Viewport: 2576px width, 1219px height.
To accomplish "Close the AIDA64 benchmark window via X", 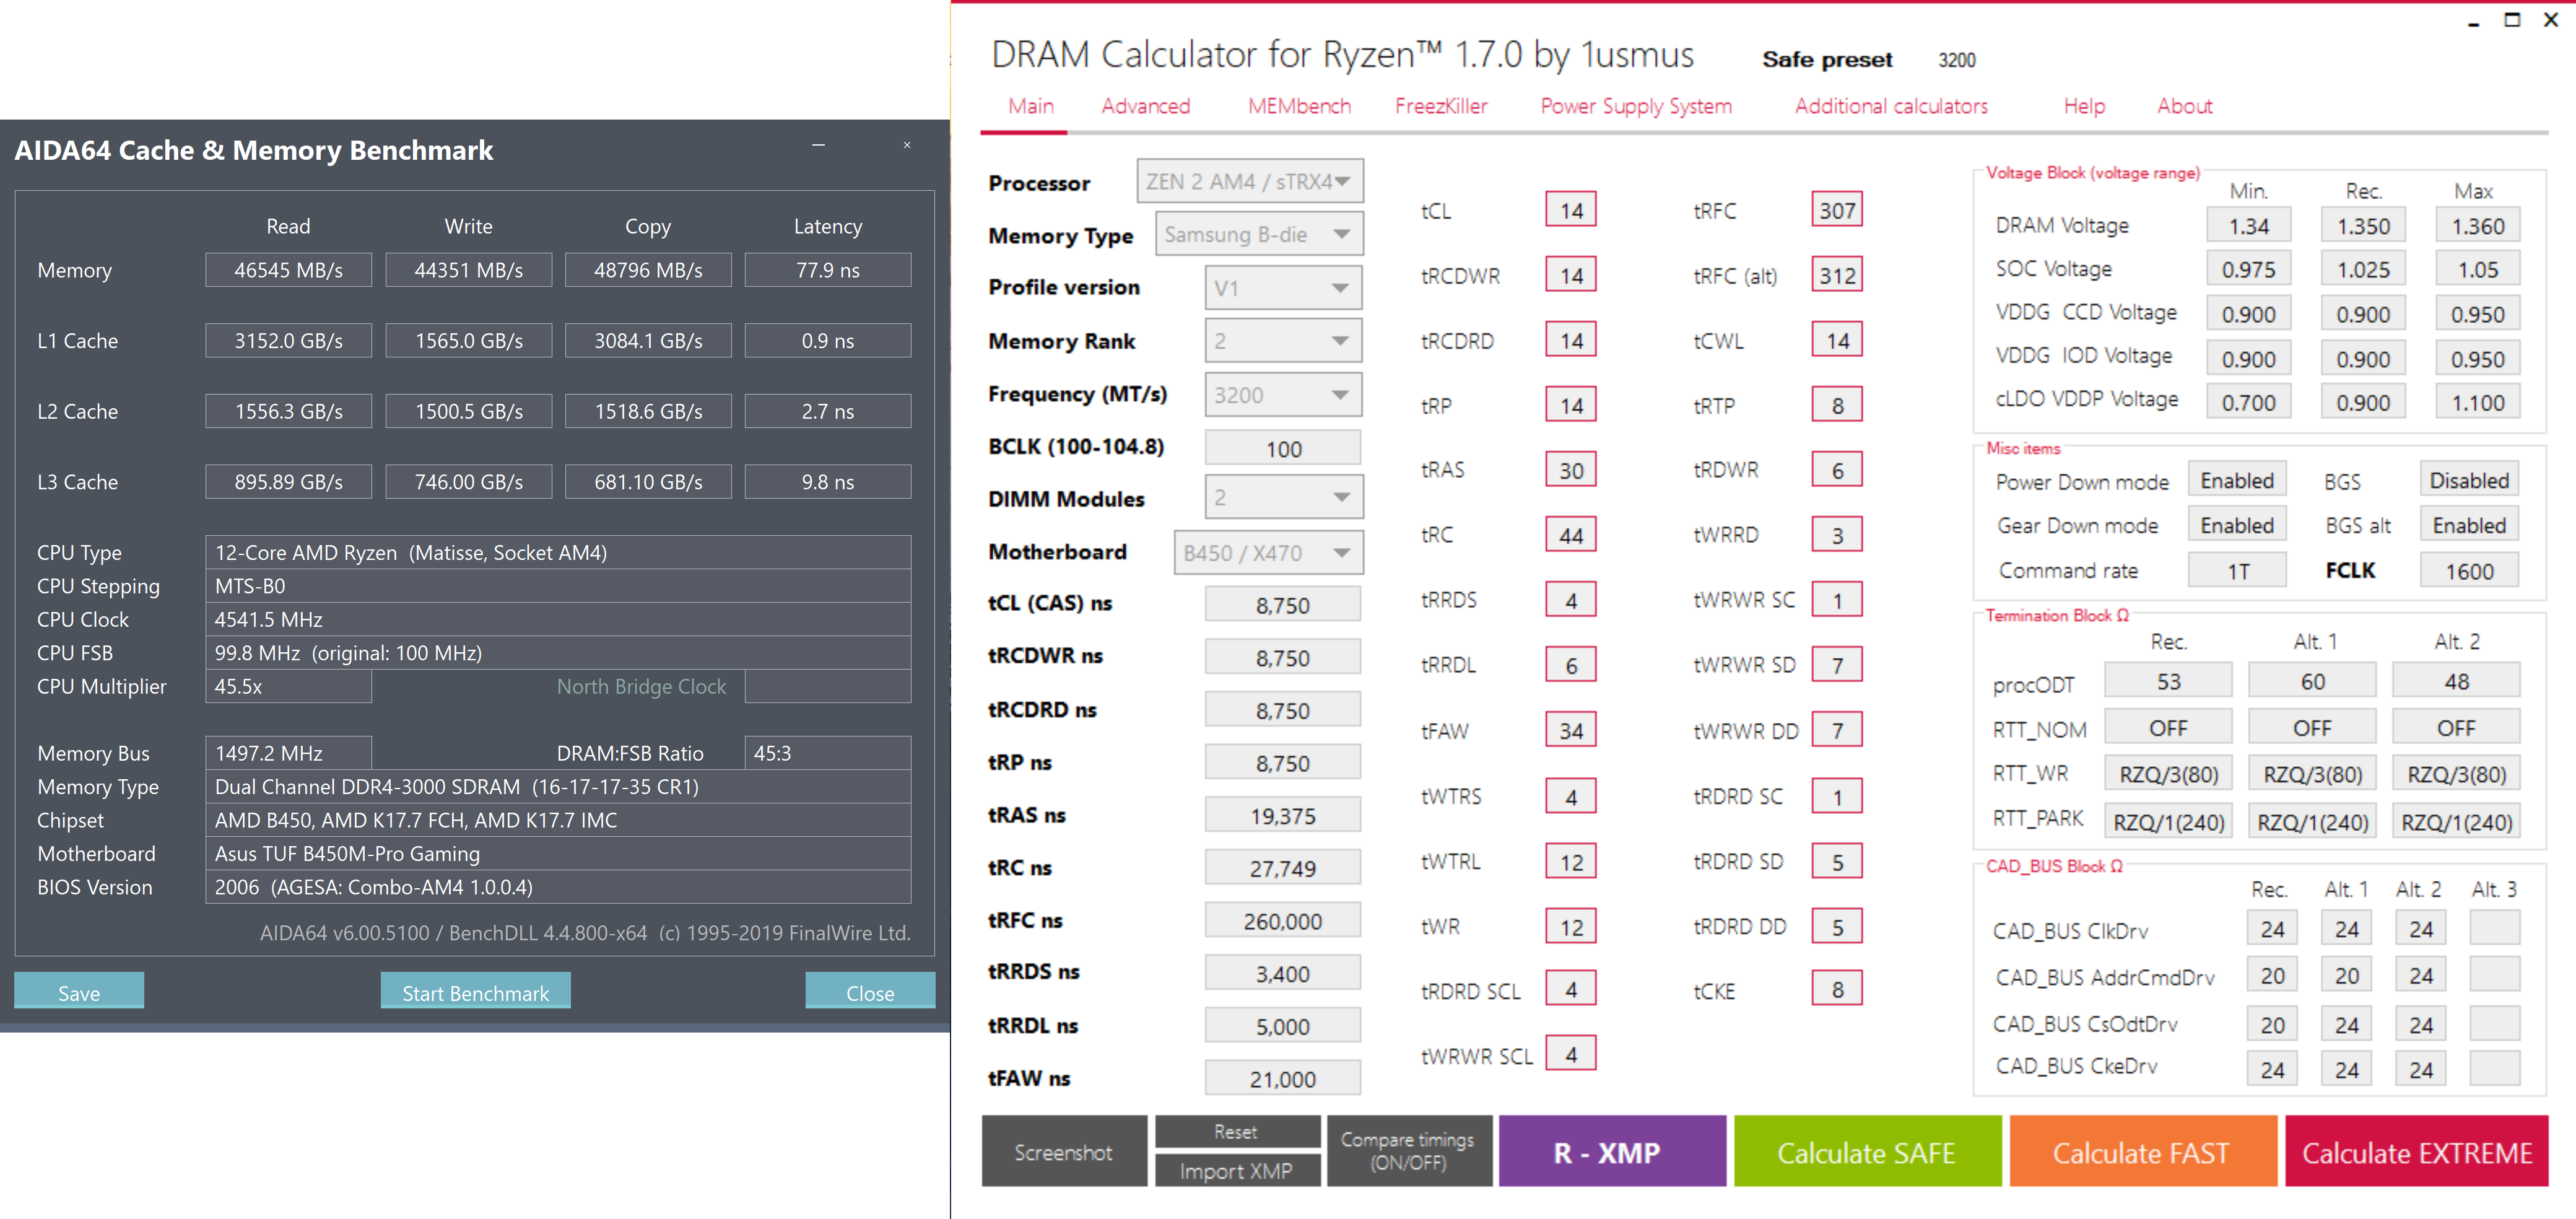I will [x=907, y=146].
